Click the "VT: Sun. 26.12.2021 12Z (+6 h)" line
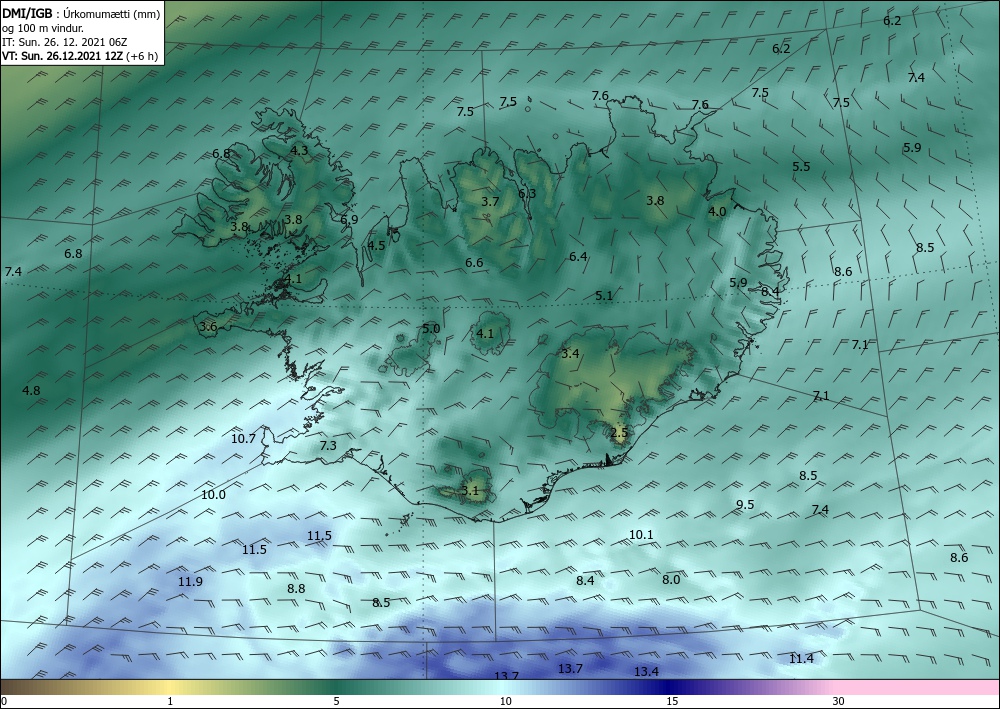The height and width of the screenshot is (709, 1000). pyautogui.click(x=80, y=56)
